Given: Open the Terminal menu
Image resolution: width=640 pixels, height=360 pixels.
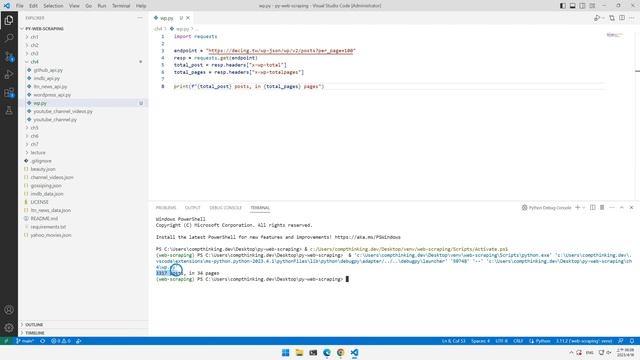Looking at the screenshot, I should point(121,6).
